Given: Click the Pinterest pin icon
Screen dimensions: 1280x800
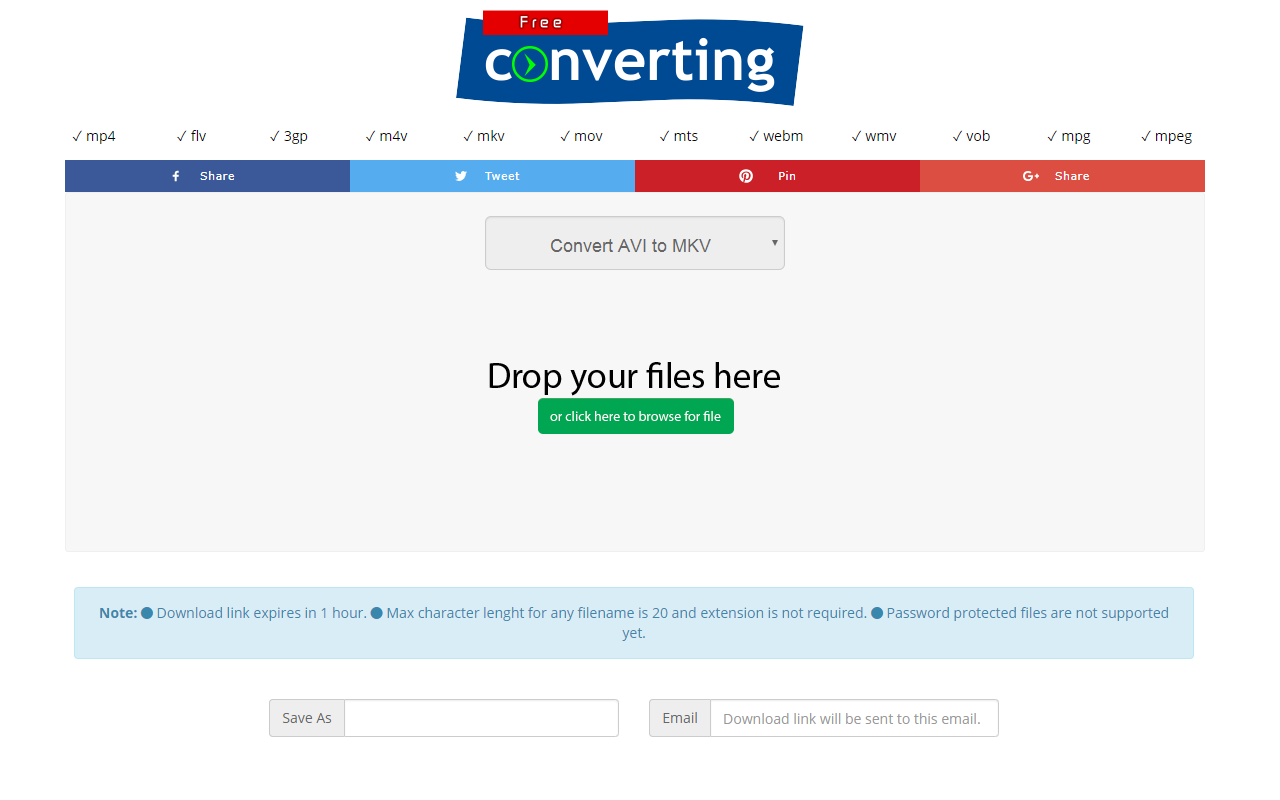Looking at the screenshot, I should click(746, 176).
